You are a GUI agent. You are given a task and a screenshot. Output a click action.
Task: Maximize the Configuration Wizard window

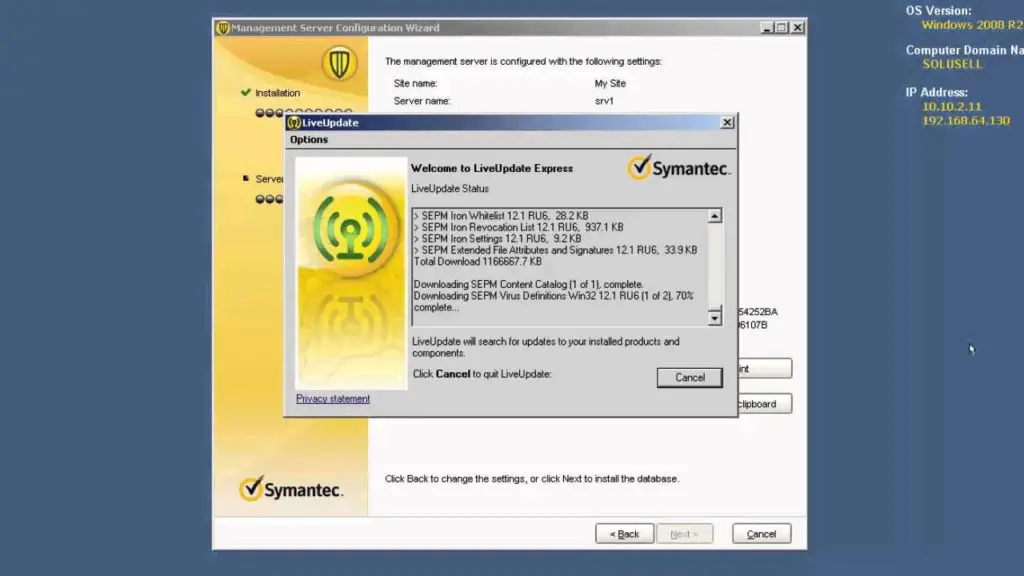click(781, 27)
